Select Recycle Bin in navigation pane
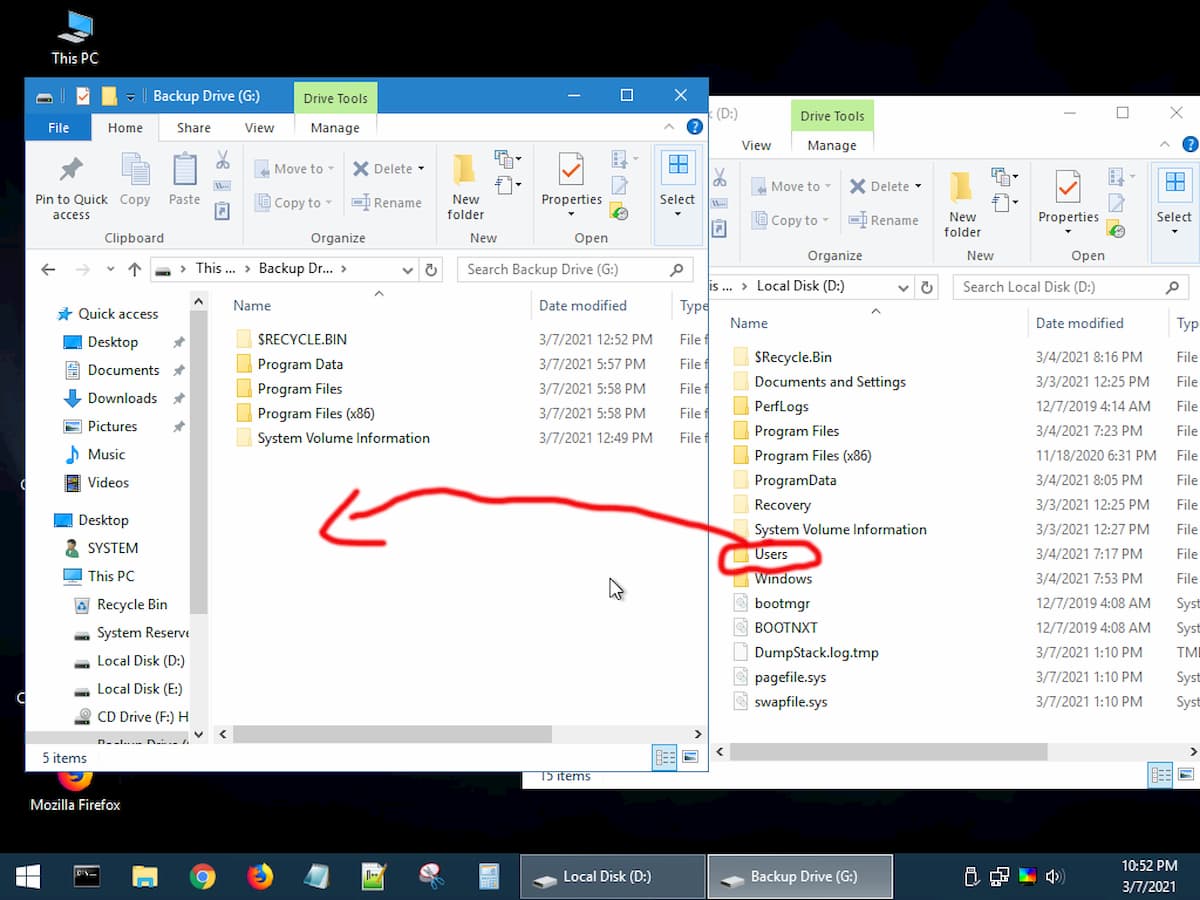 (x=132, y=605)
